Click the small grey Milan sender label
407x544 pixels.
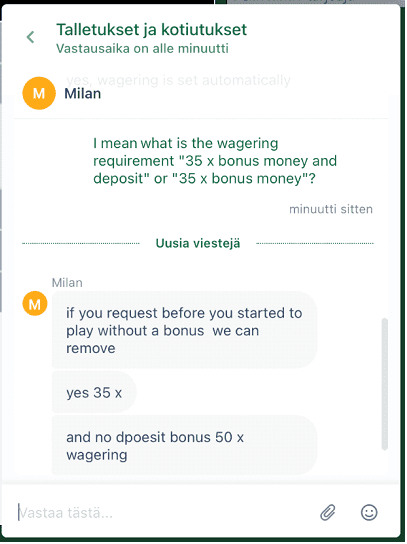click(67, 283)
